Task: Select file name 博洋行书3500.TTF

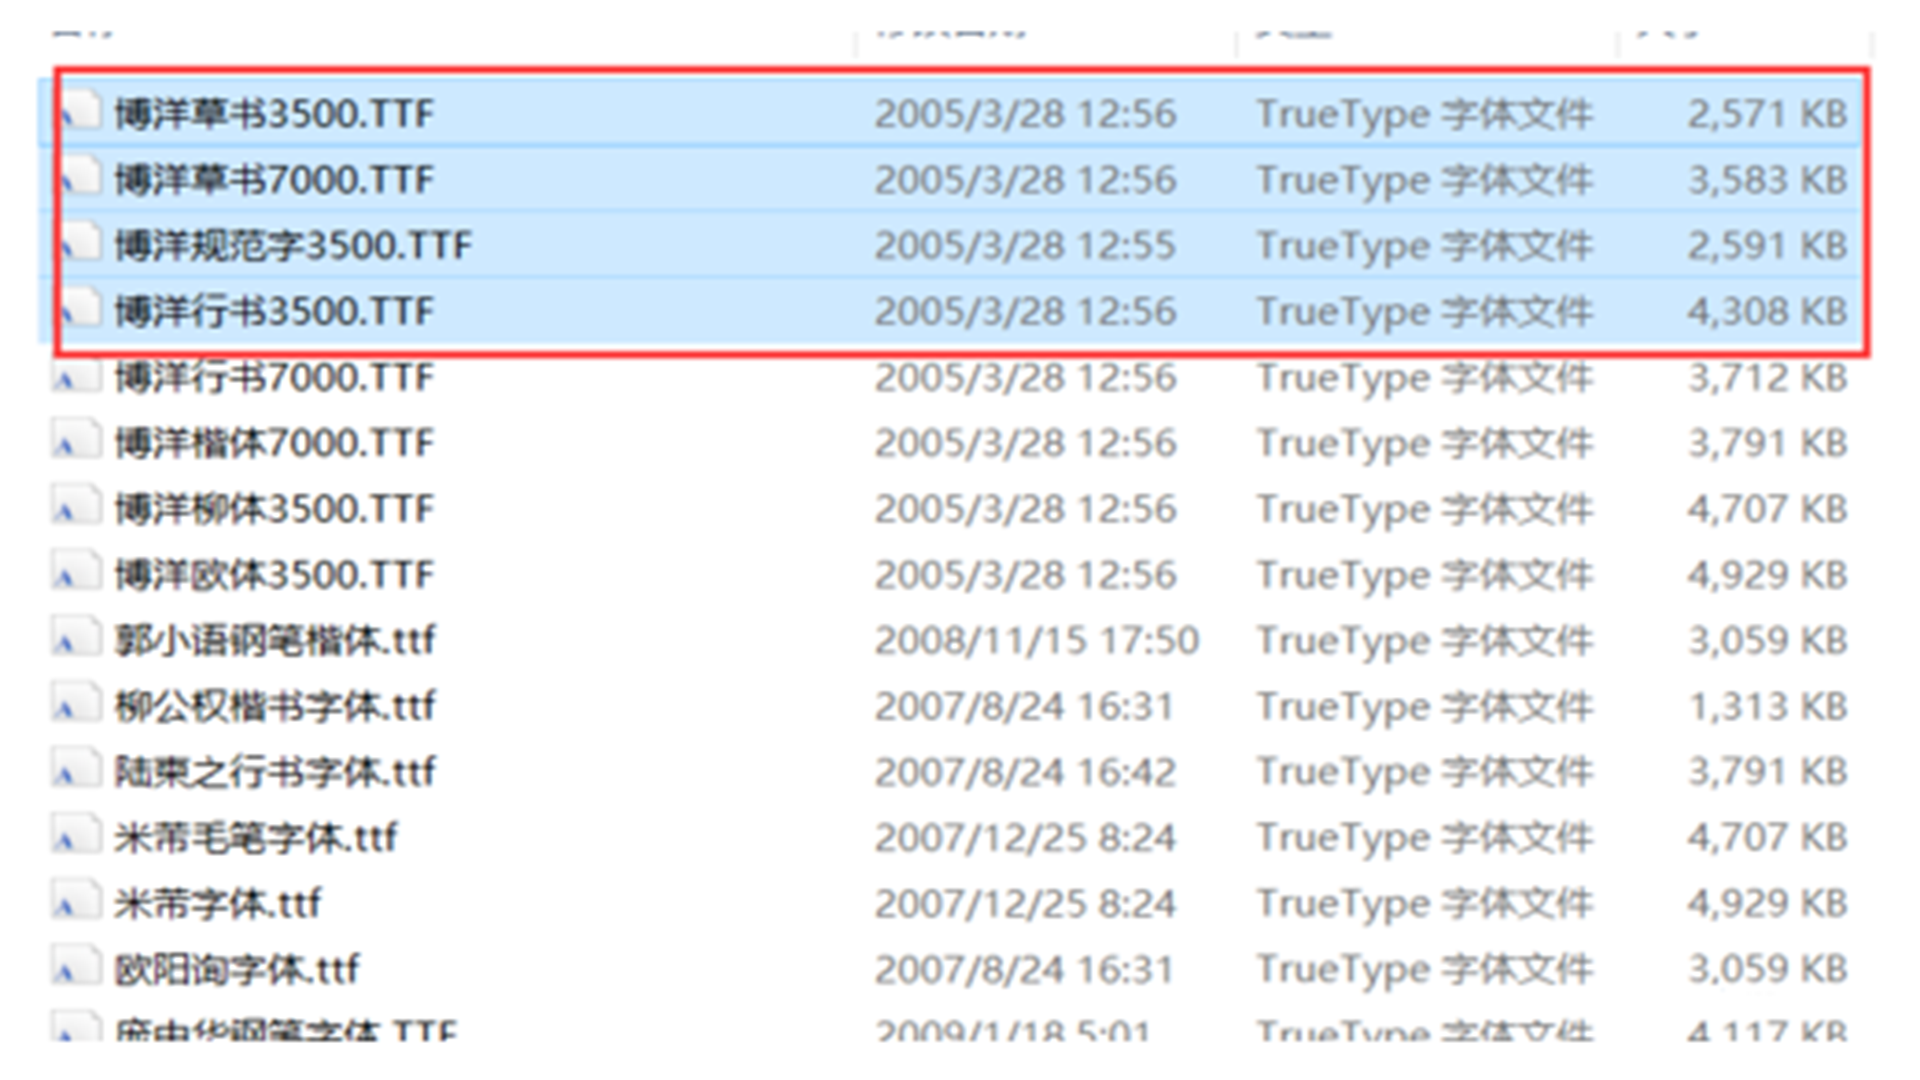Action: pyautogui.click(x=274, y=312)
